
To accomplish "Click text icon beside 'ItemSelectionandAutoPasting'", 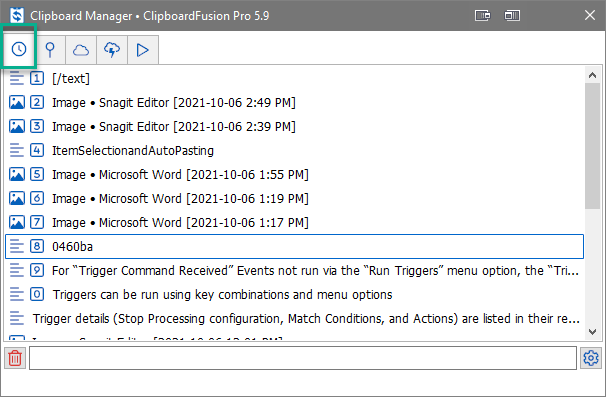I will point(17,150).
